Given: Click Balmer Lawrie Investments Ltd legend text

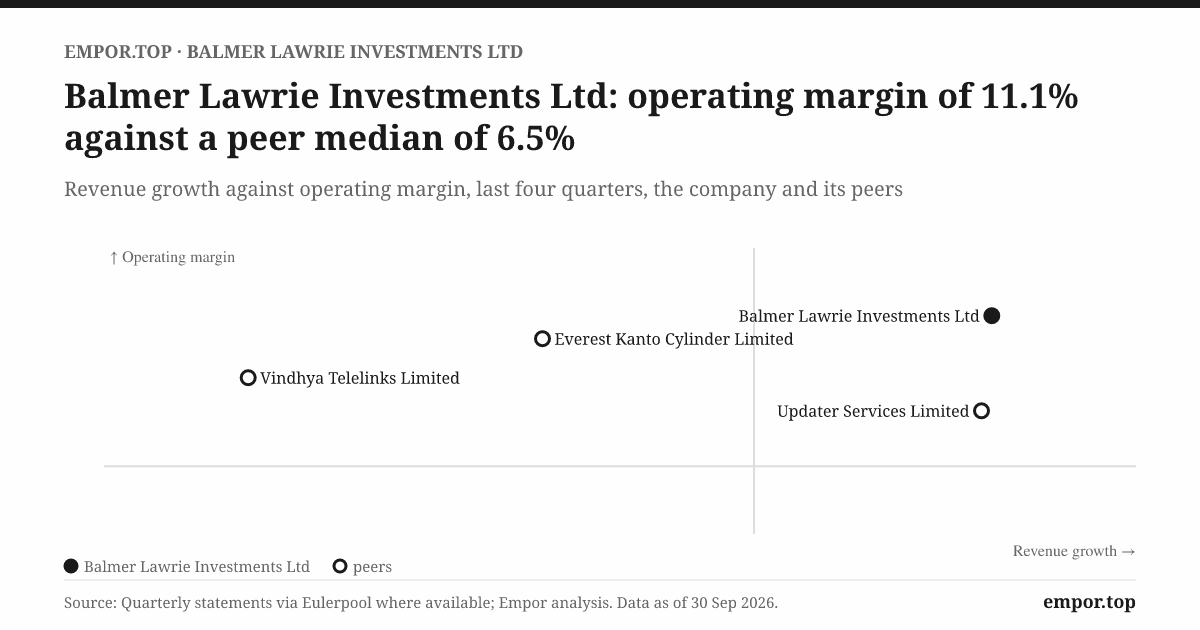Looking at the screenshot, I should click(x=197, y=566).
